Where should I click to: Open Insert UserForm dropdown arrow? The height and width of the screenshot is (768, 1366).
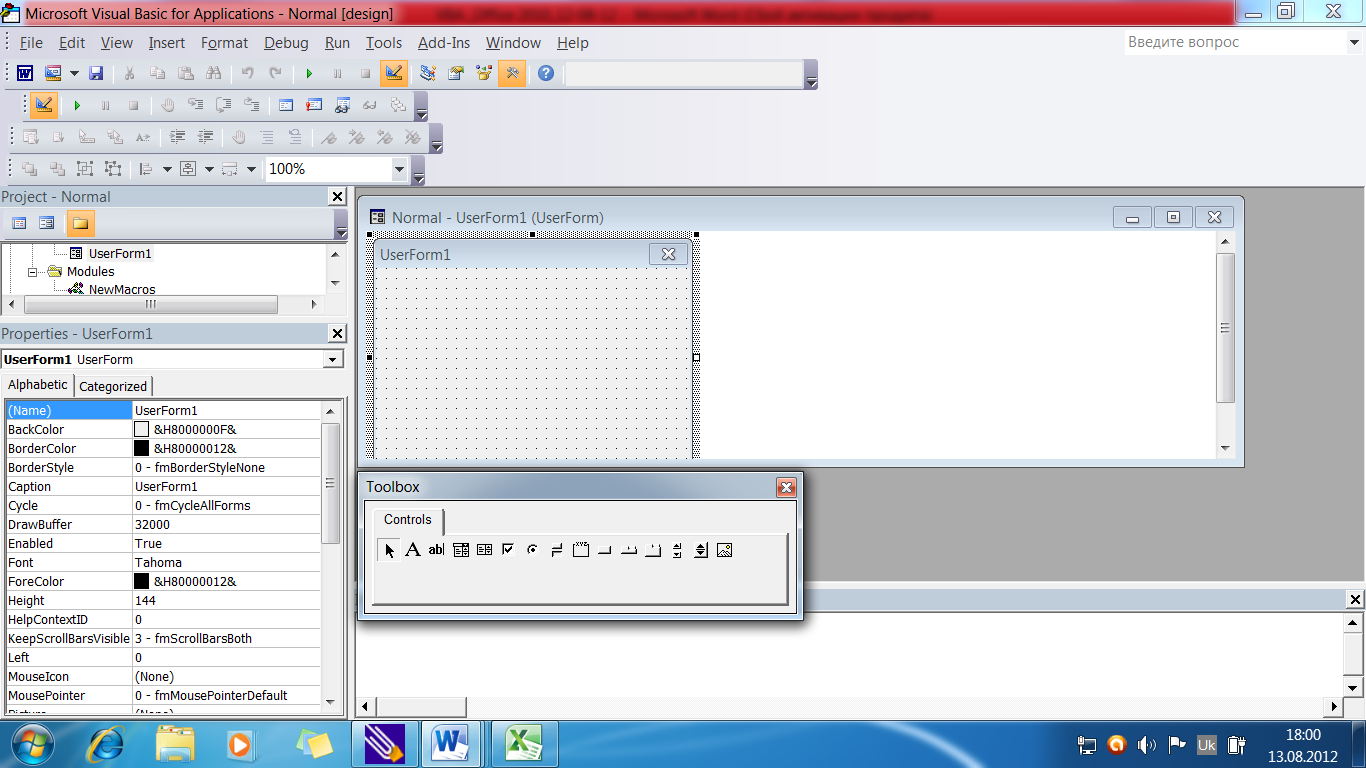tap(74, 73)
